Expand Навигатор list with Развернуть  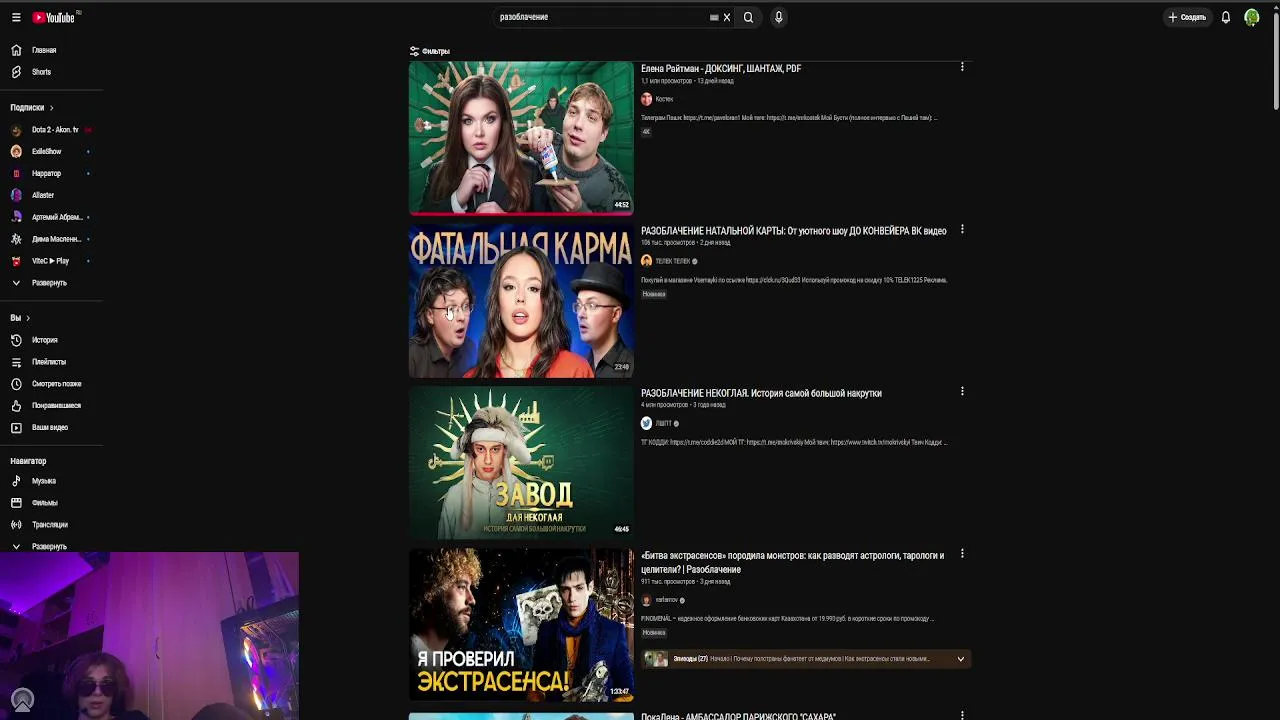pyautogui.click(x=50, y=546)
